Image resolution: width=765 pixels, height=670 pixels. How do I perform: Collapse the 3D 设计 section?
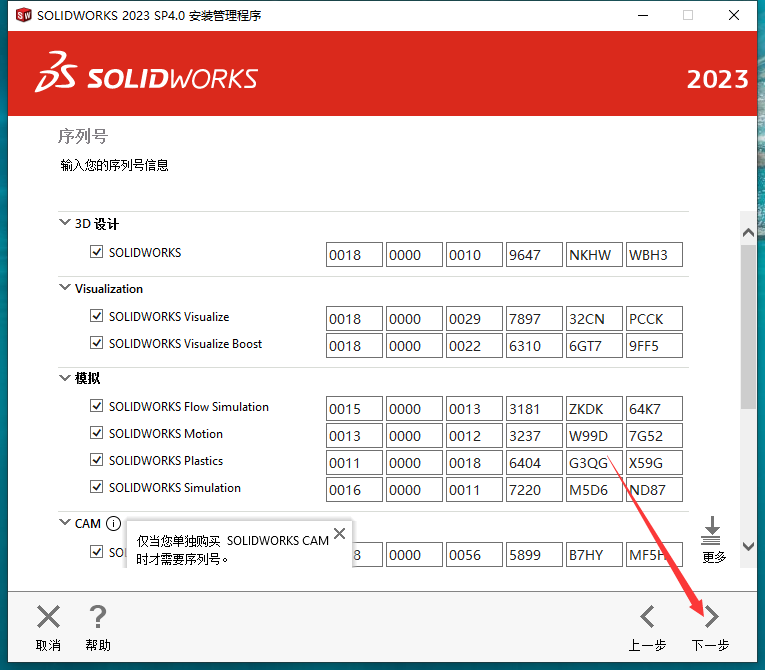tap(64, 223)
